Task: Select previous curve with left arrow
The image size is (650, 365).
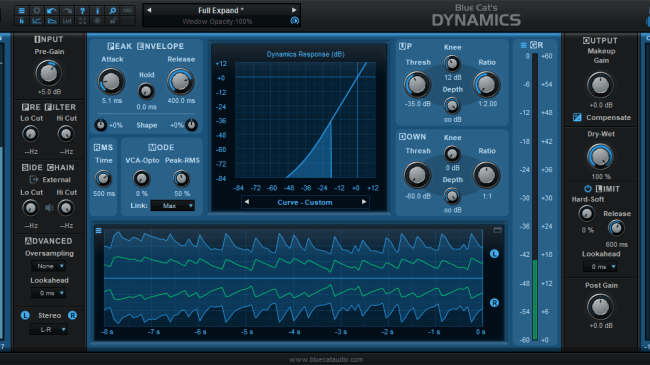Action: [247, 202]
